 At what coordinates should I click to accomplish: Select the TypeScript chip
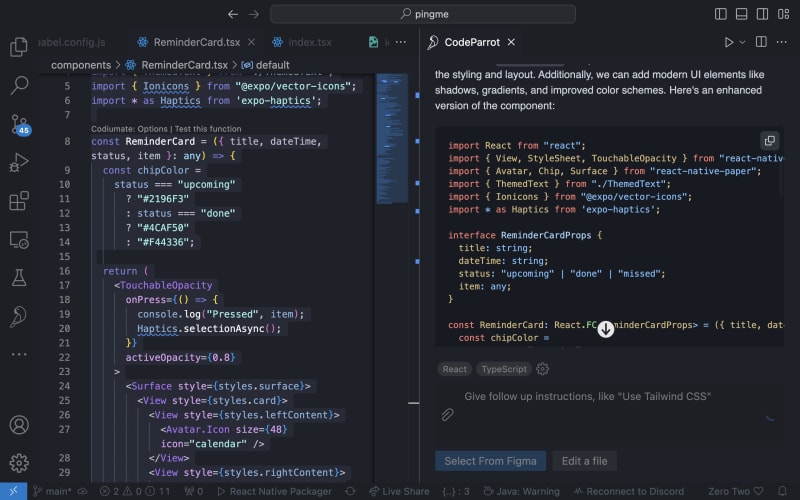(504, 369)
